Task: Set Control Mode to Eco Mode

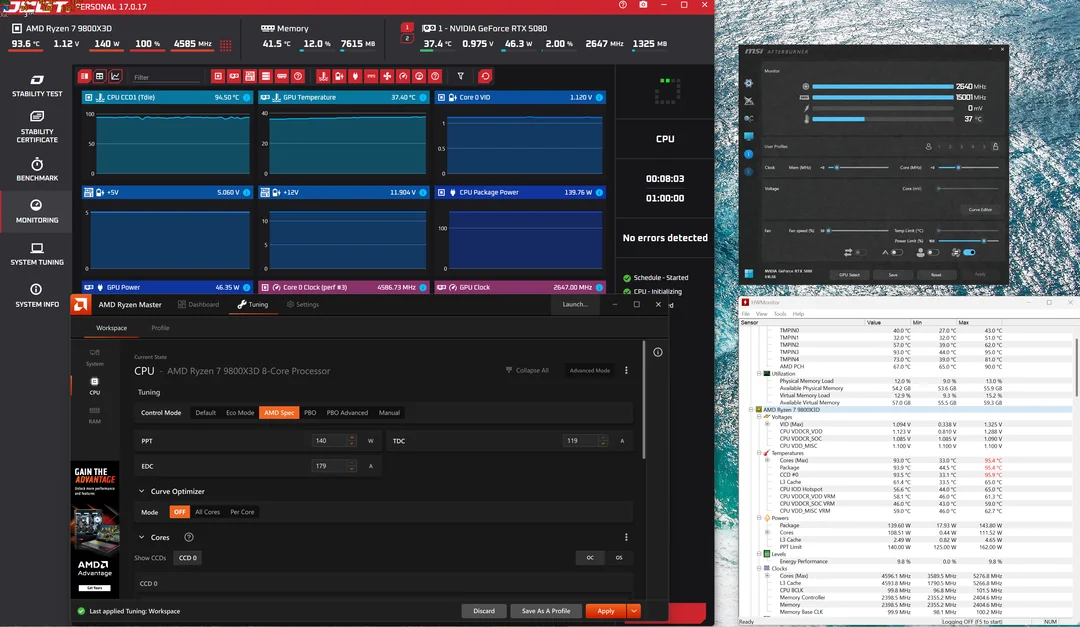Action: [x=240, y=413]
